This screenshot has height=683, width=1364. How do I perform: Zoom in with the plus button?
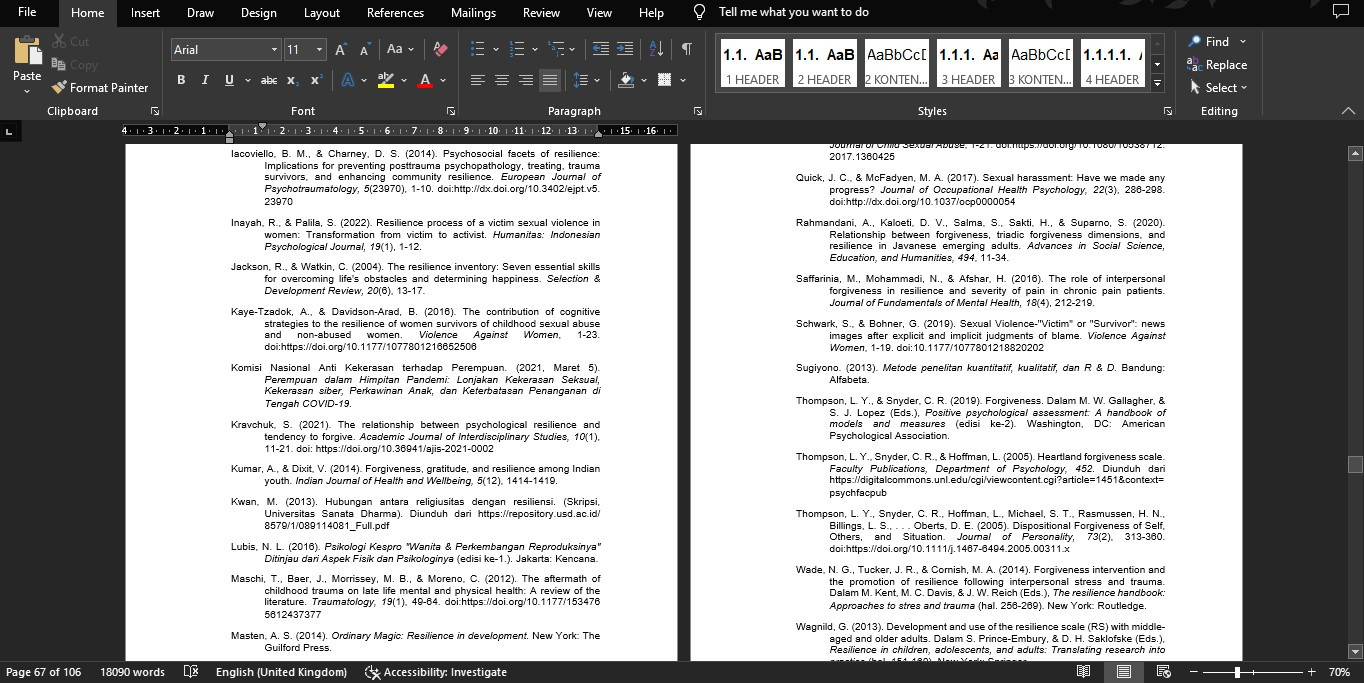[1312, 672]
